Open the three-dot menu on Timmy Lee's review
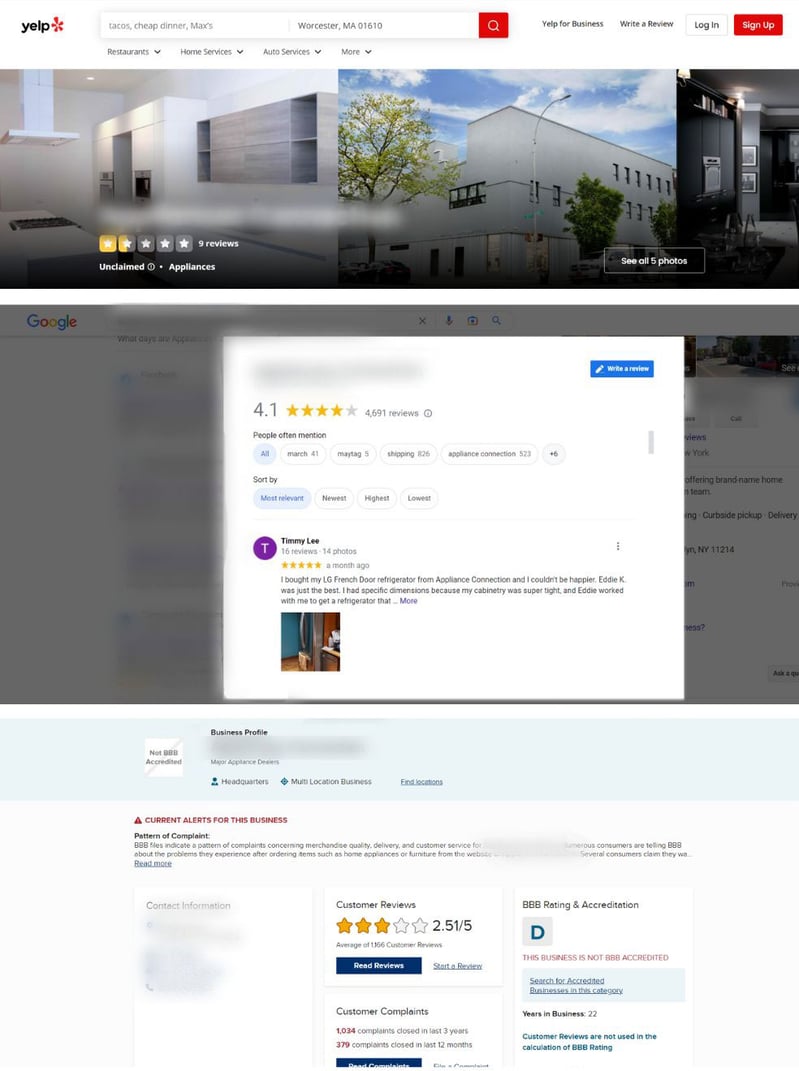This screenshot has height=1071, width=799. coord(618,546)
